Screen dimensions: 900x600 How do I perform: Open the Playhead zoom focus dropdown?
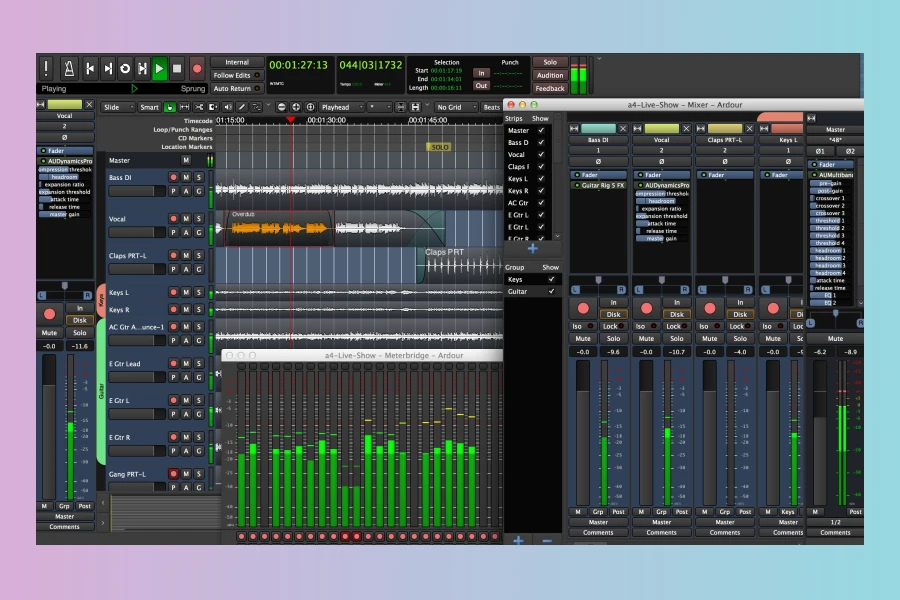pyautogui.click(x=342, y=107)
